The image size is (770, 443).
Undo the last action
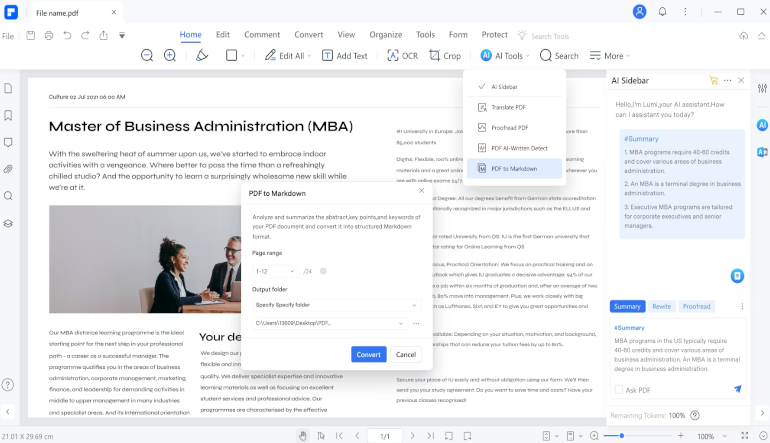[67, 35]
